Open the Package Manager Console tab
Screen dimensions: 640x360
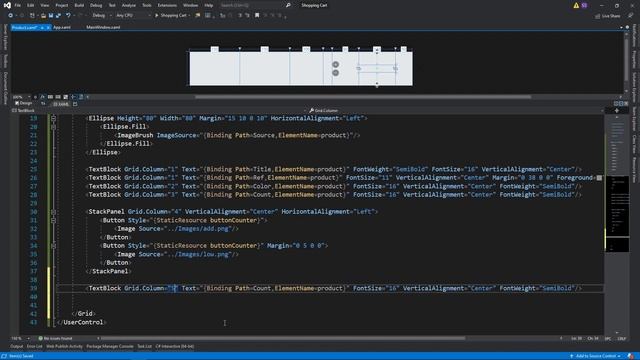[x=110, y=347]
